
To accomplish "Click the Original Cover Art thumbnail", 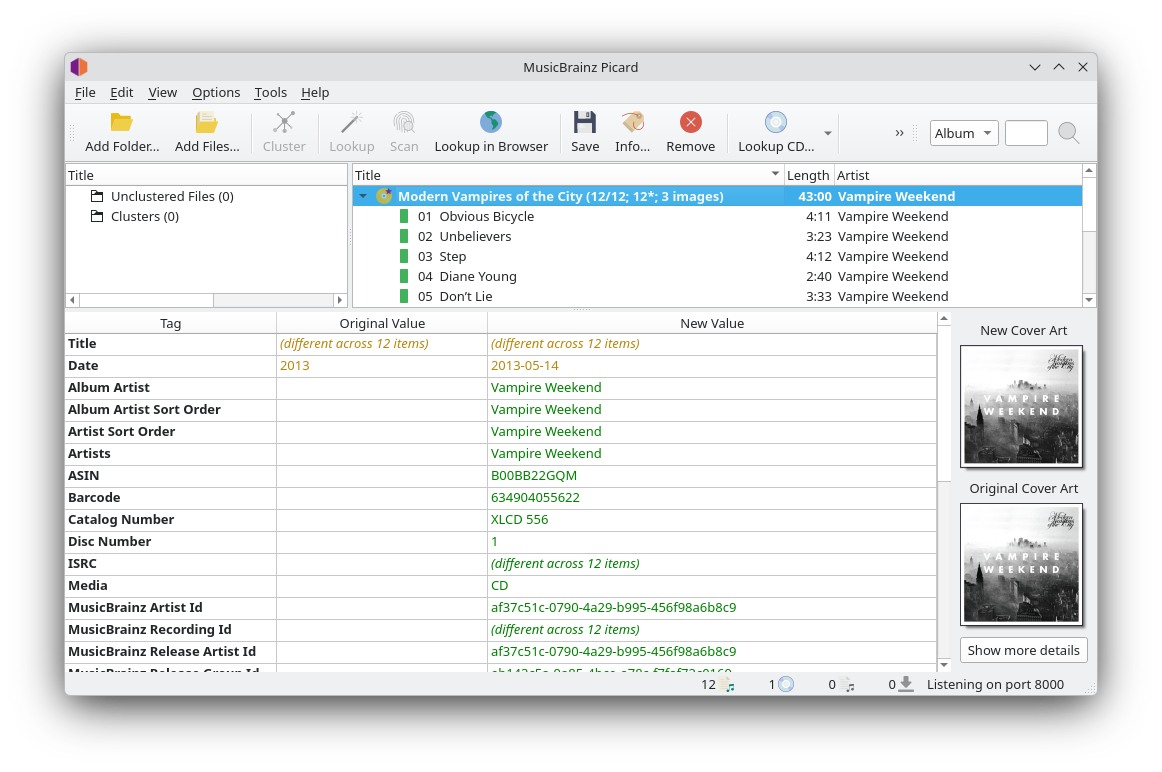I will click(x=1021, y=565).
